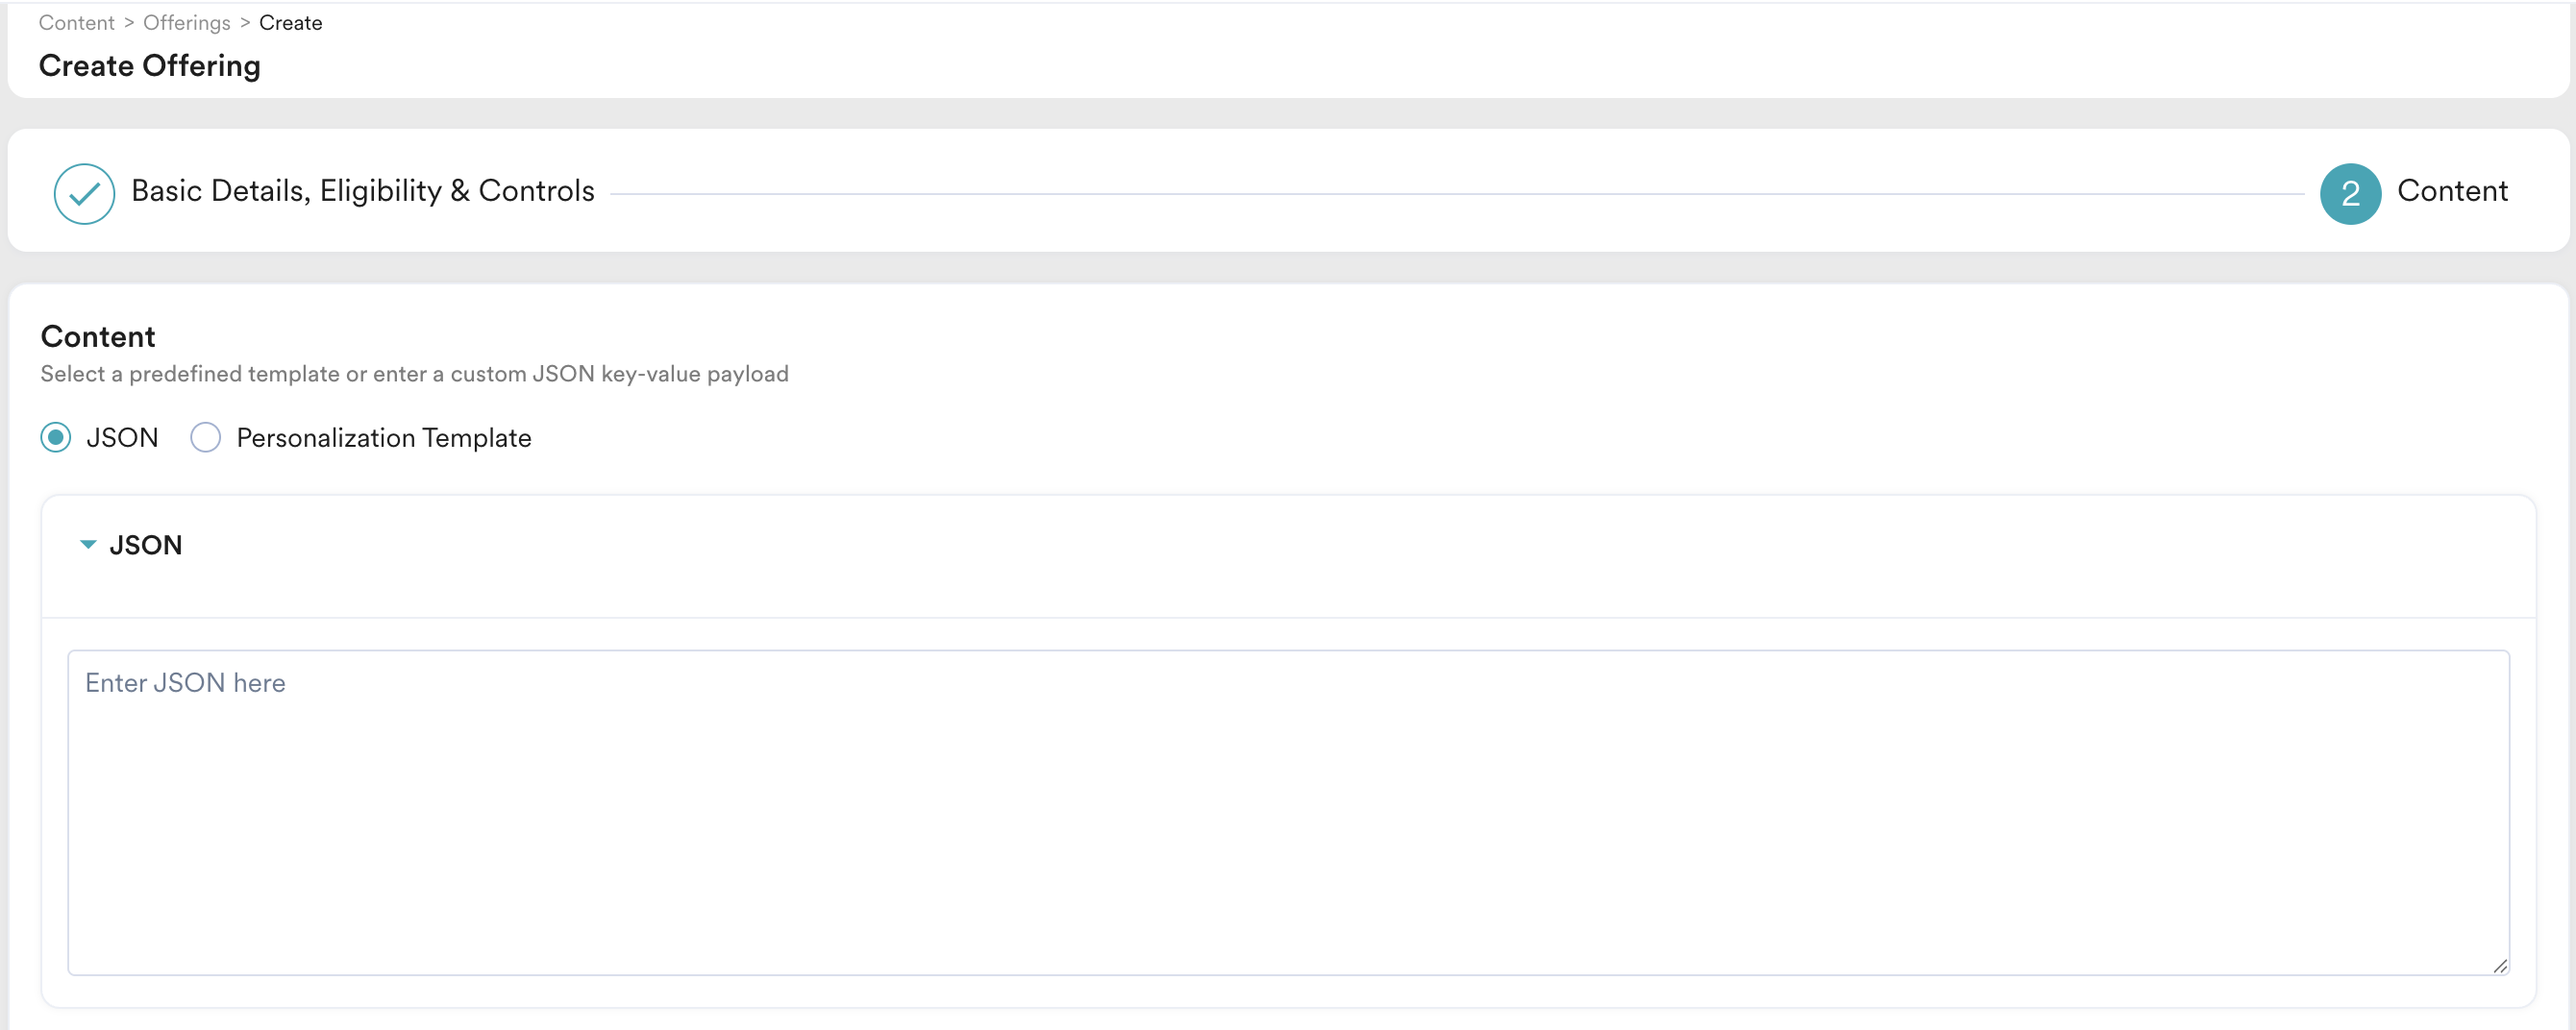Click the Create breadcrumb item
Image resolution: width=2576 pixels, height=1030 pixels.
pos(290,22)
